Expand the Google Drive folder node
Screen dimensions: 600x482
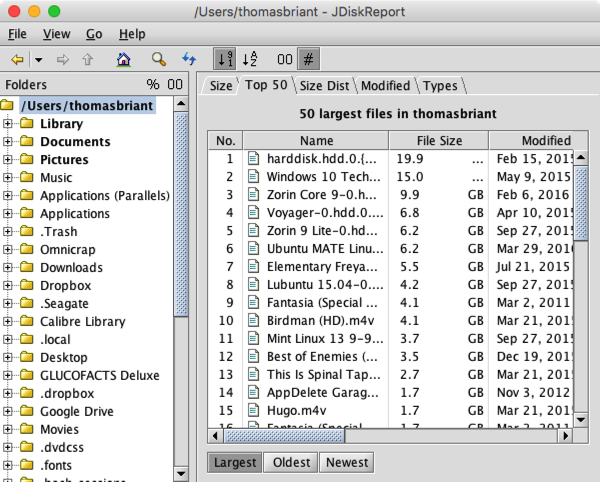[7, 411]
